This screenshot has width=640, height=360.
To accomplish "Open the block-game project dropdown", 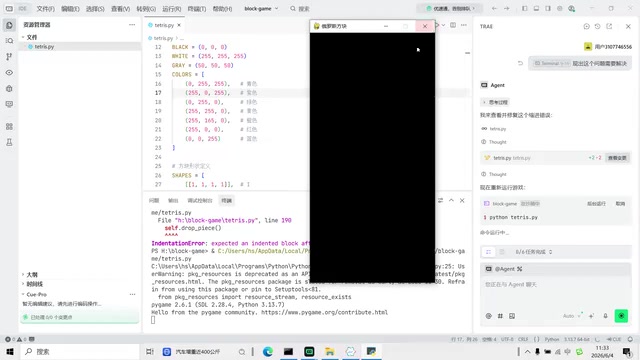I will 261,9.
